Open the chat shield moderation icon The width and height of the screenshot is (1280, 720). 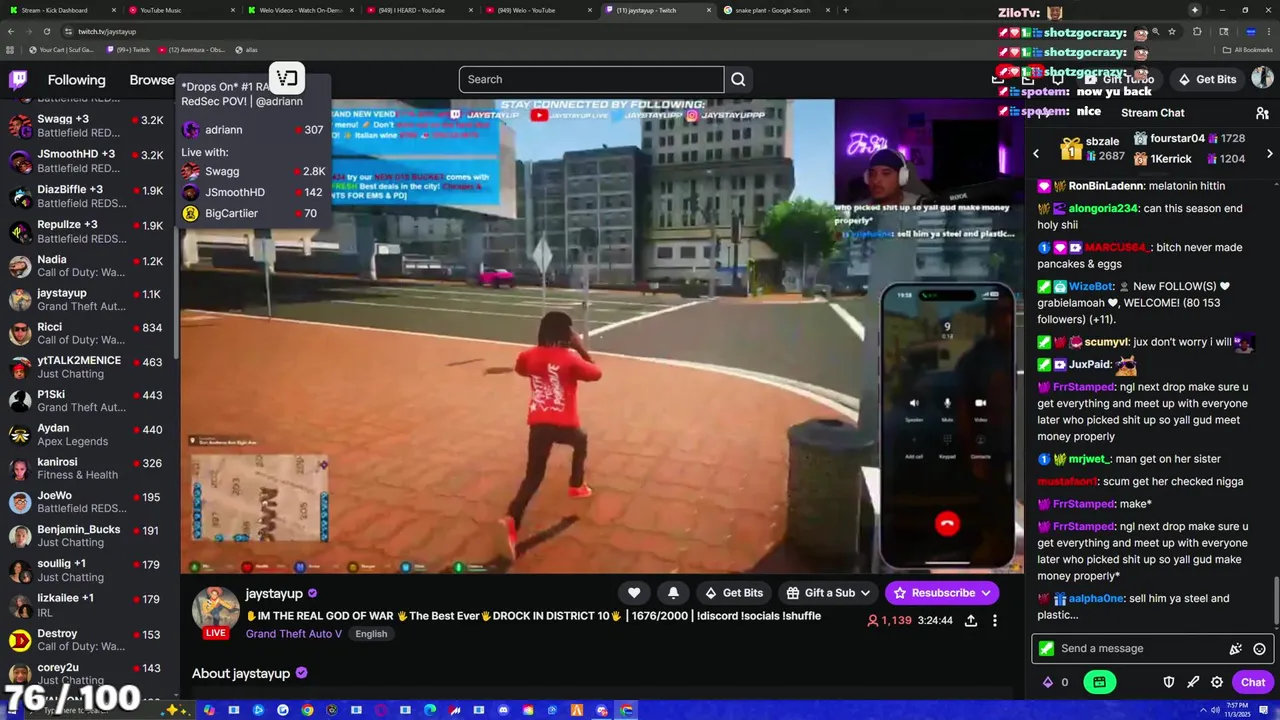[1169, 682]
